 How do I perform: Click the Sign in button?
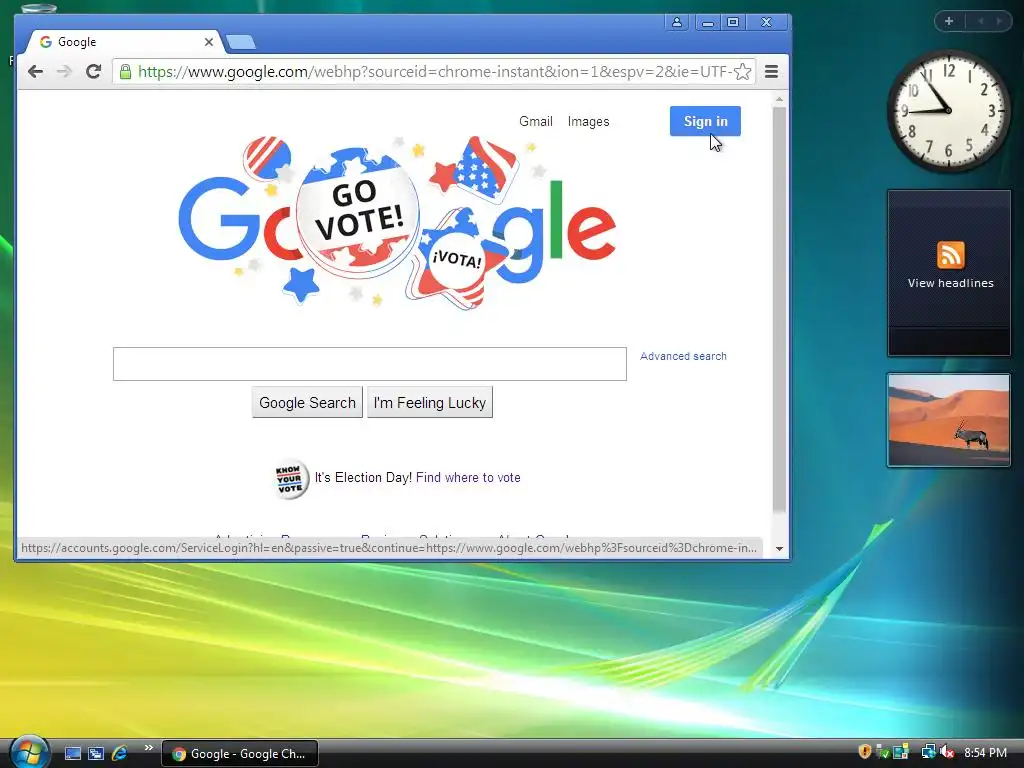(705, 121)
